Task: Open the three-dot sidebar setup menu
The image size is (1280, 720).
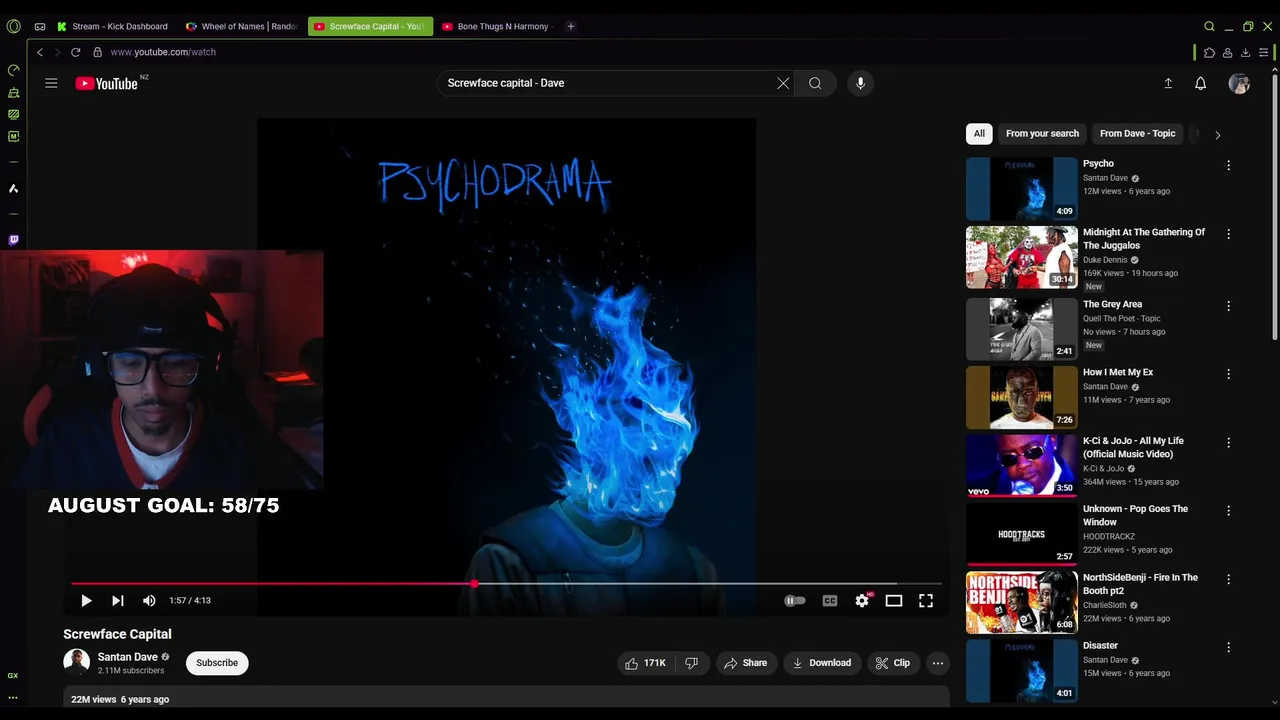Action: tap(13, 698)
